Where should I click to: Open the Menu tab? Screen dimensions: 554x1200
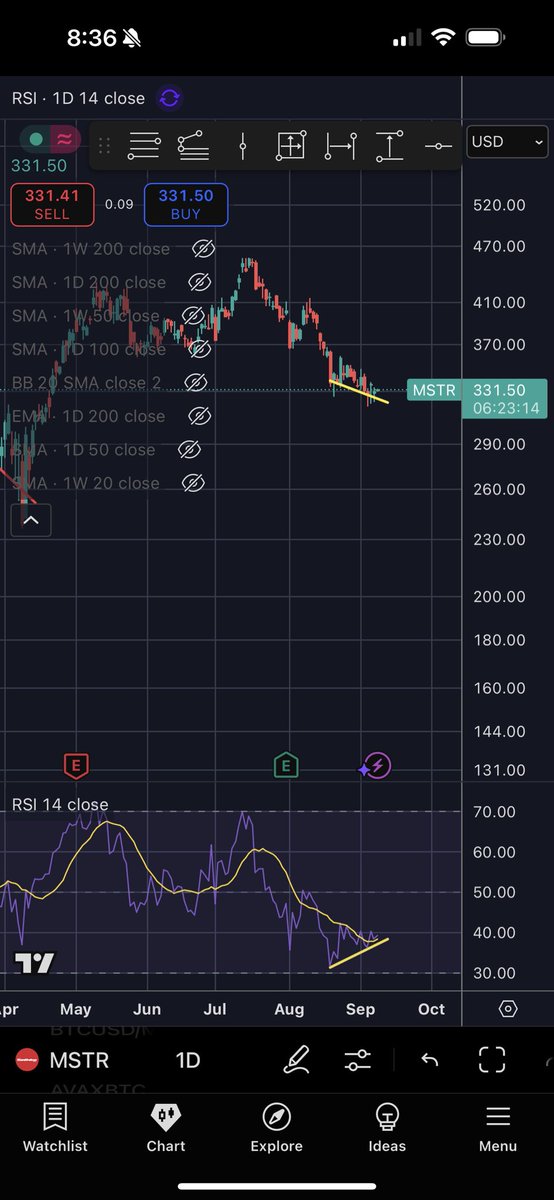tap(498, 1128)
